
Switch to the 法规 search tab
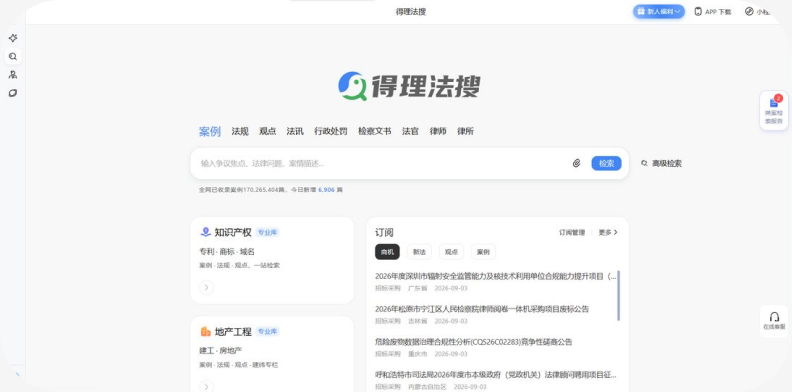[x=240, y=131]
